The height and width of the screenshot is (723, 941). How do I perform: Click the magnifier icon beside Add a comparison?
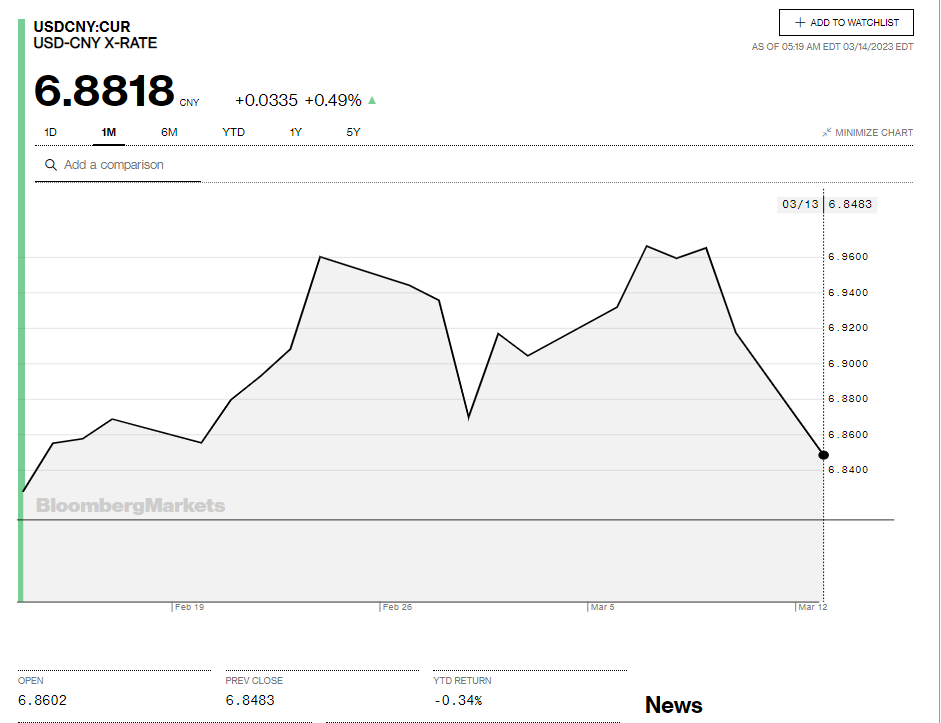coord(49,165)
